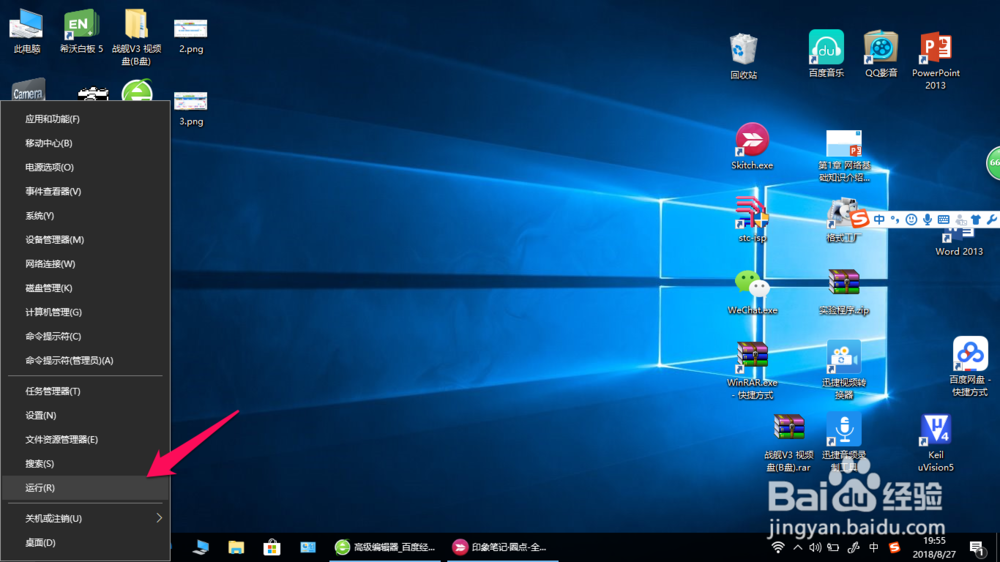Open the Sogou emoji smiley panel
The height and width of the screenshot is (562, 1000).
pyautogui.click(x=911, y=219)
